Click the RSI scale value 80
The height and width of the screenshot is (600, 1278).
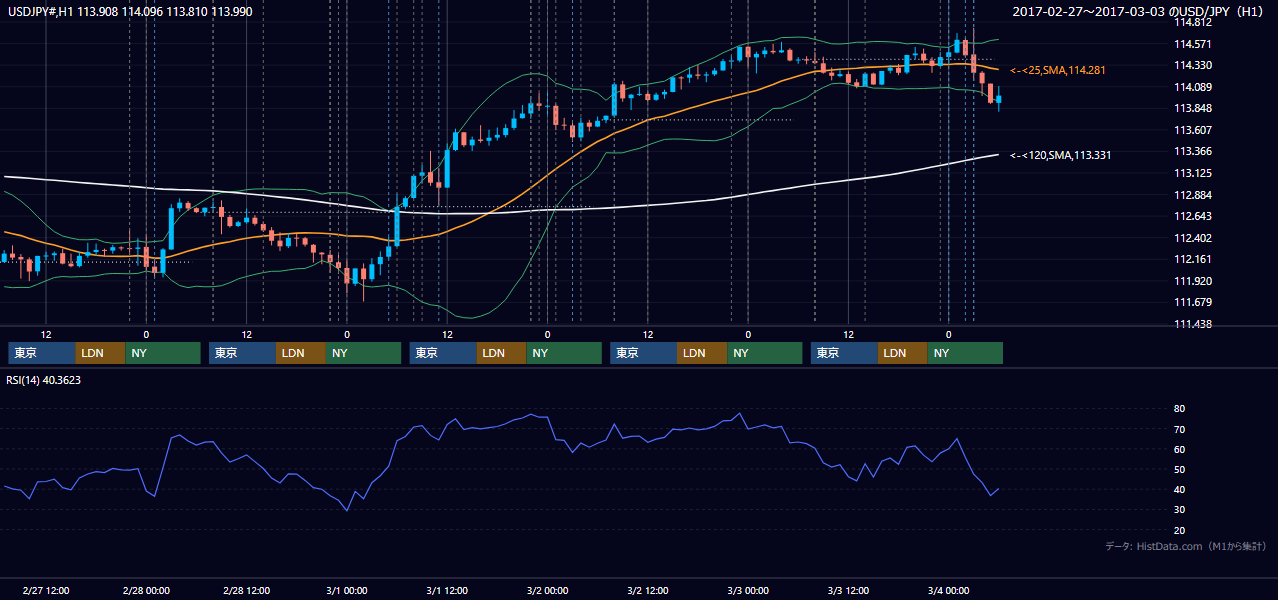[x=1179, y=409]
